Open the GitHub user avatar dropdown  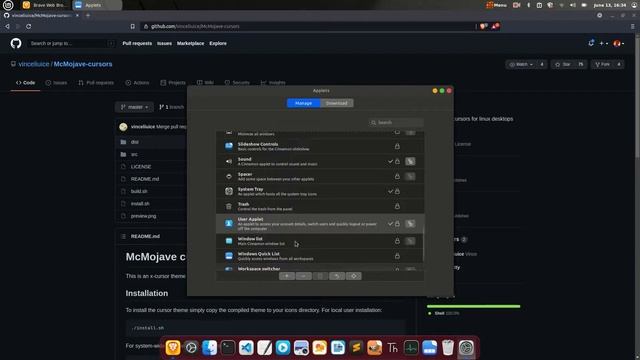pos(618,43)
